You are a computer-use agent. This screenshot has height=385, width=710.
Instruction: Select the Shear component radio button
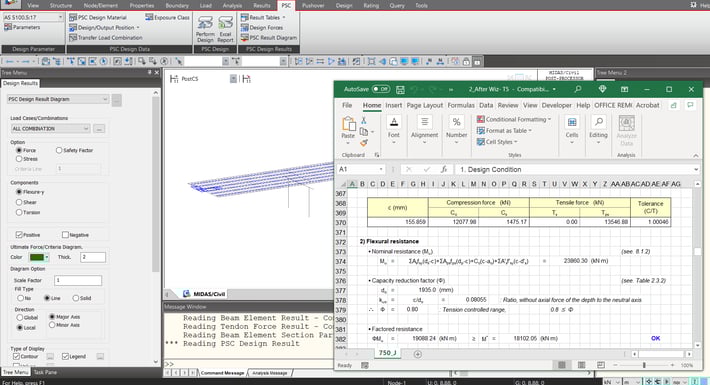click(19, 202)
